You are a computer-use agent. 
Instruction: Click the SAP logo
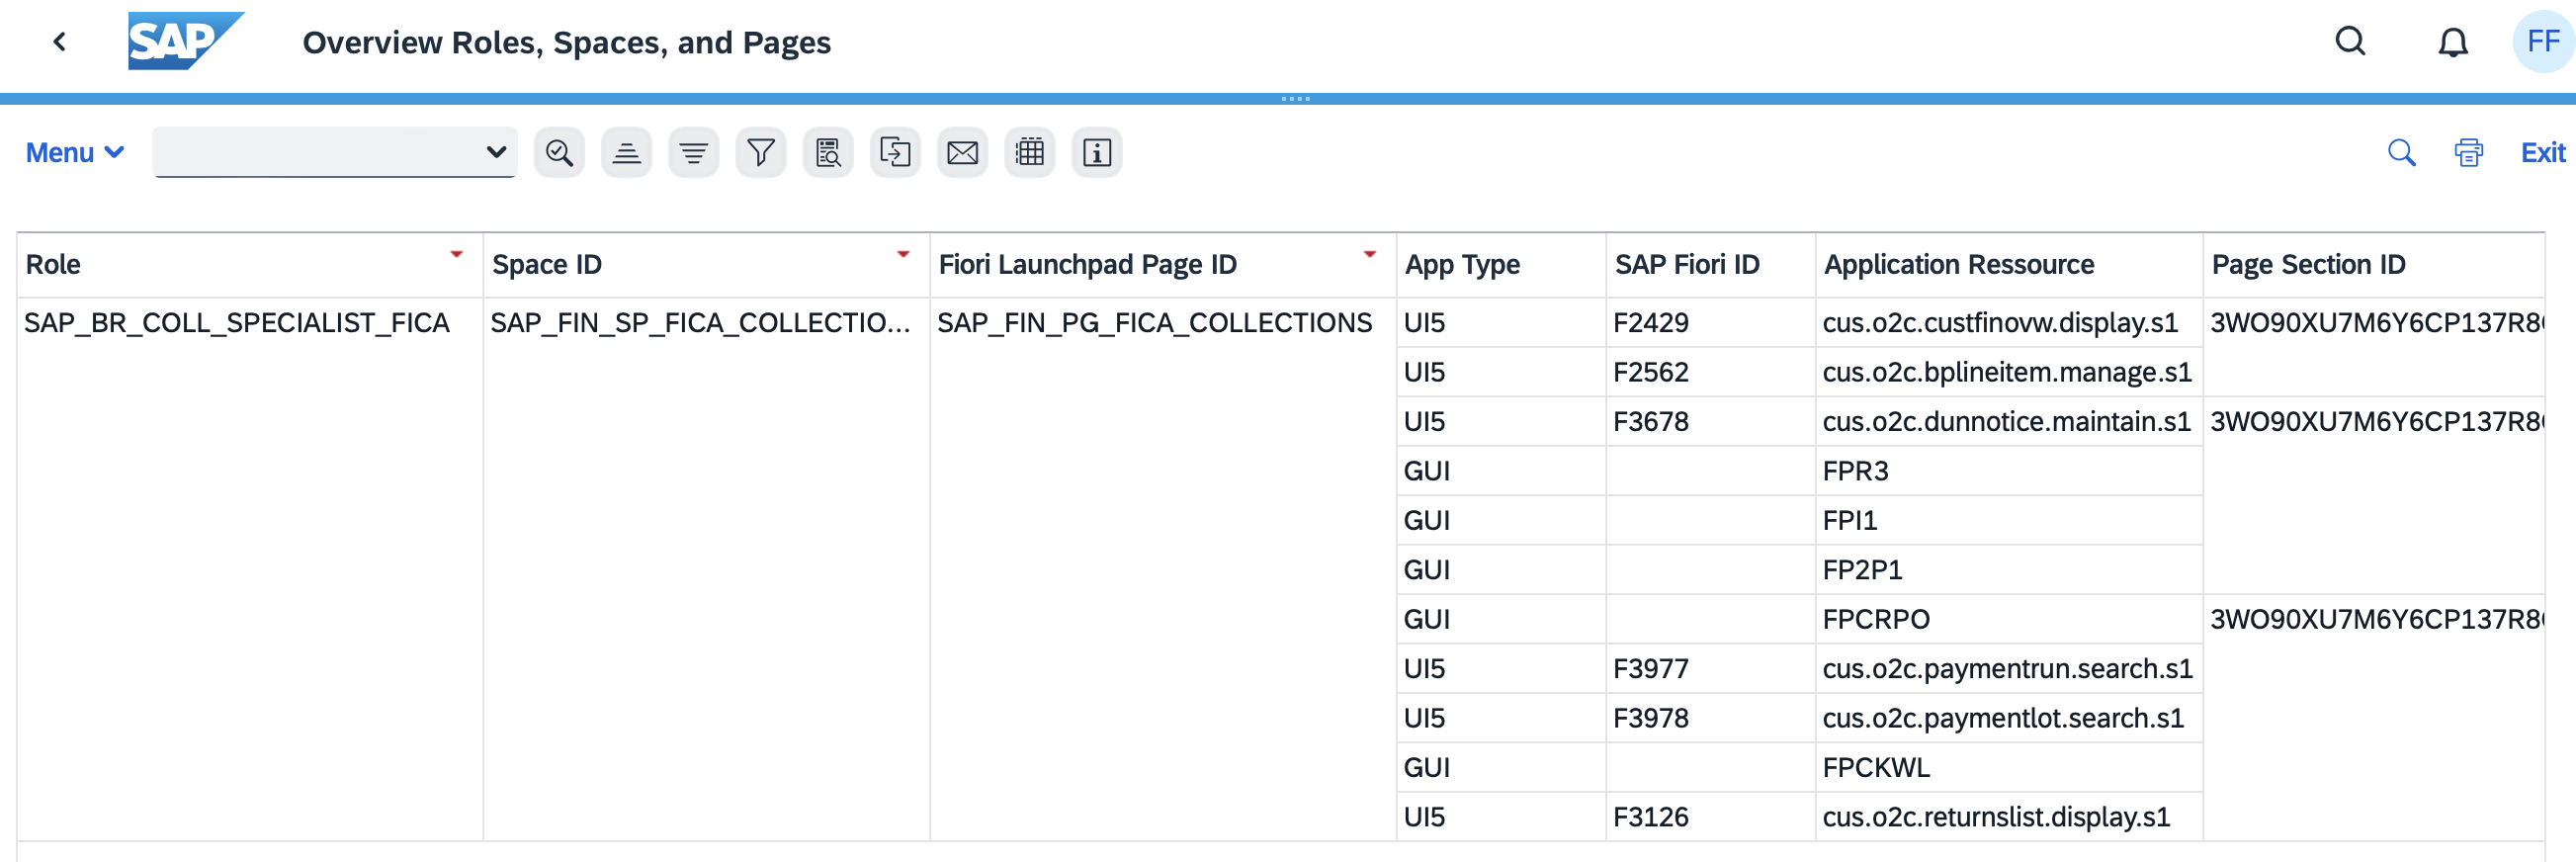point(186,41)
